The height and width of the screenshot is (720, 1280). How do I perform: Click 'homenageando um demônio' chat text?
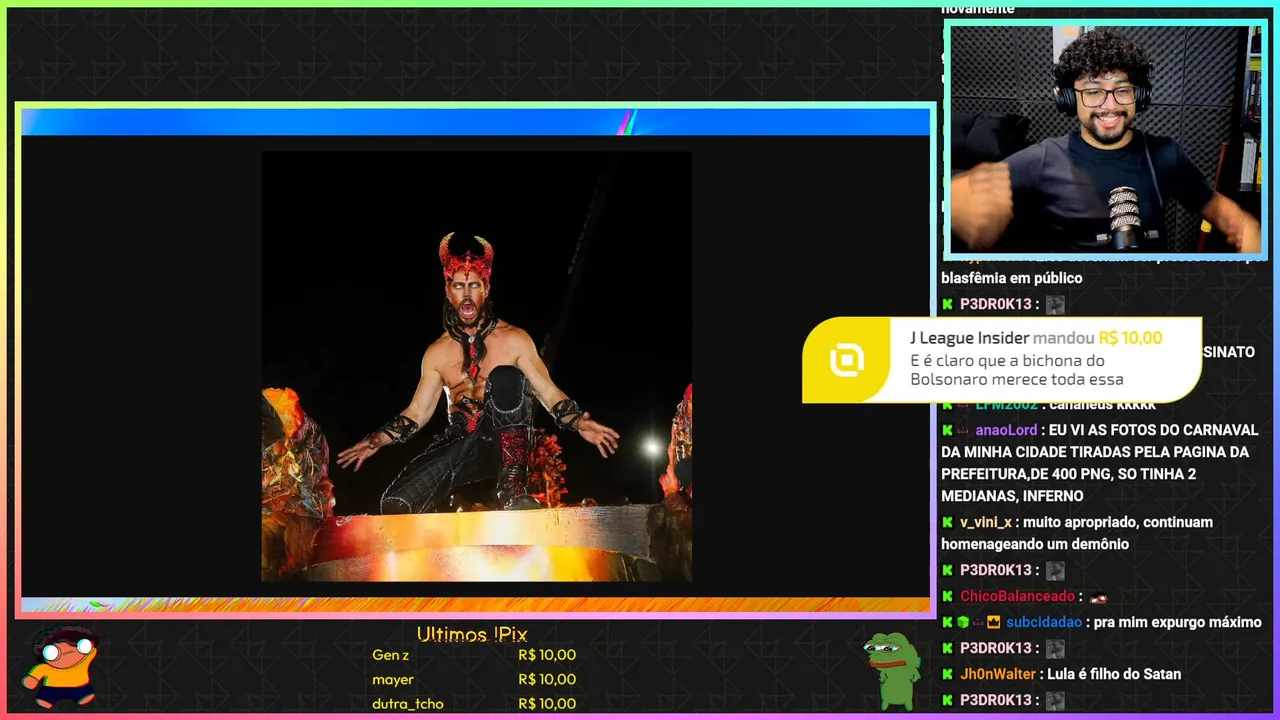coord(1035,544)
